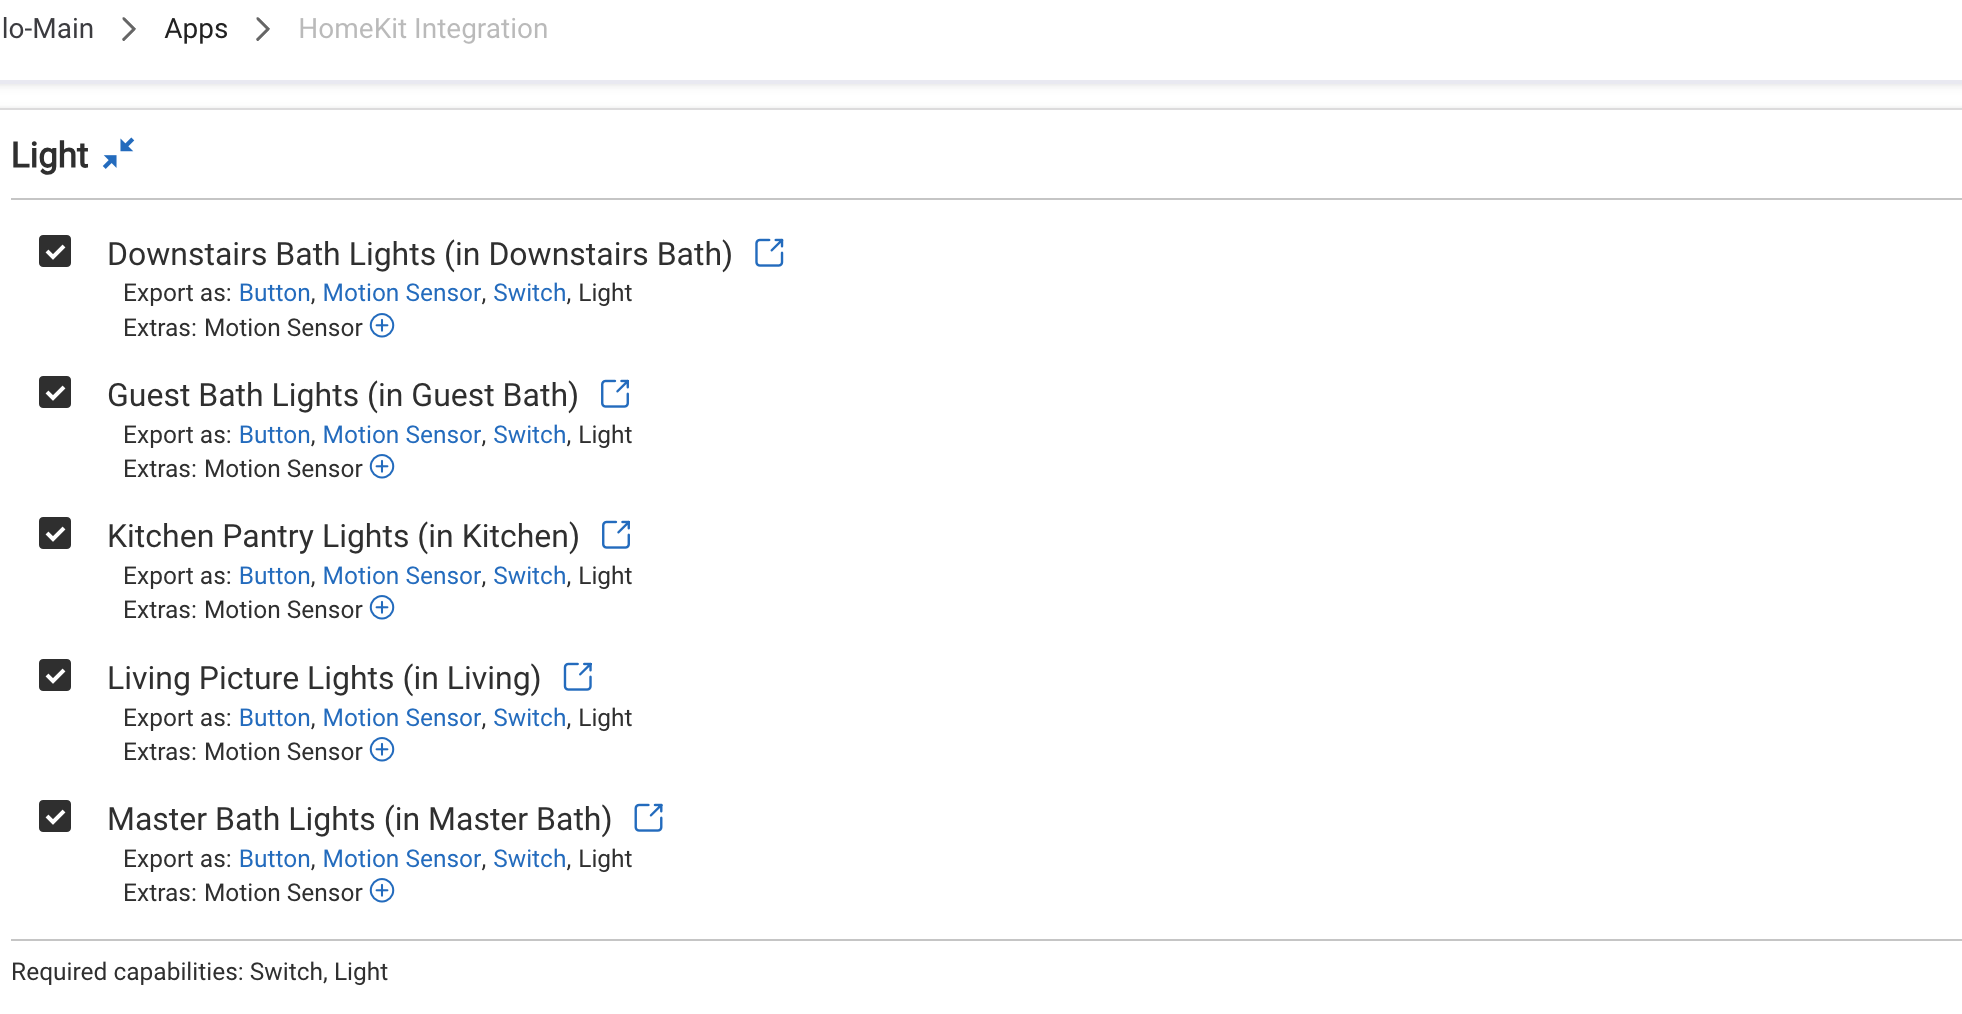Uncheck Downstairs Bath Lights checkbox
1962x1014 pixels.
pyautogui.click(x=55, y=251)
